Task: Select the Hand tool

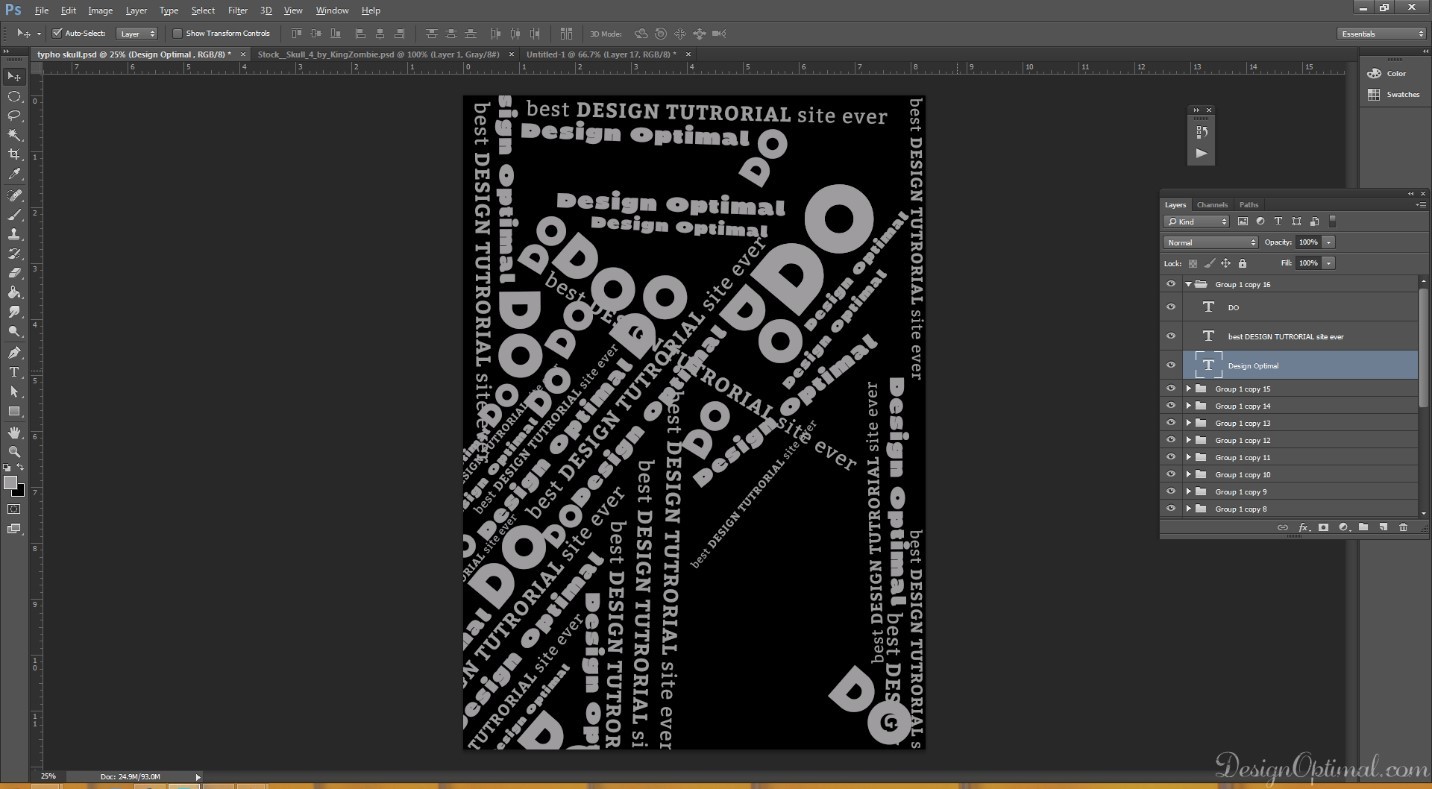Action: (x=14, y=433)
